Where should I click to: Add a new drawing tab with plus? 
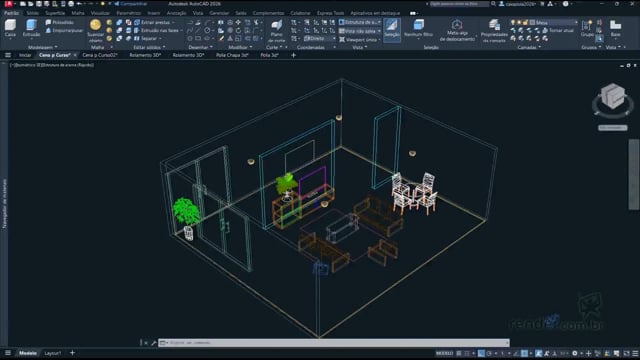point(293,55)
